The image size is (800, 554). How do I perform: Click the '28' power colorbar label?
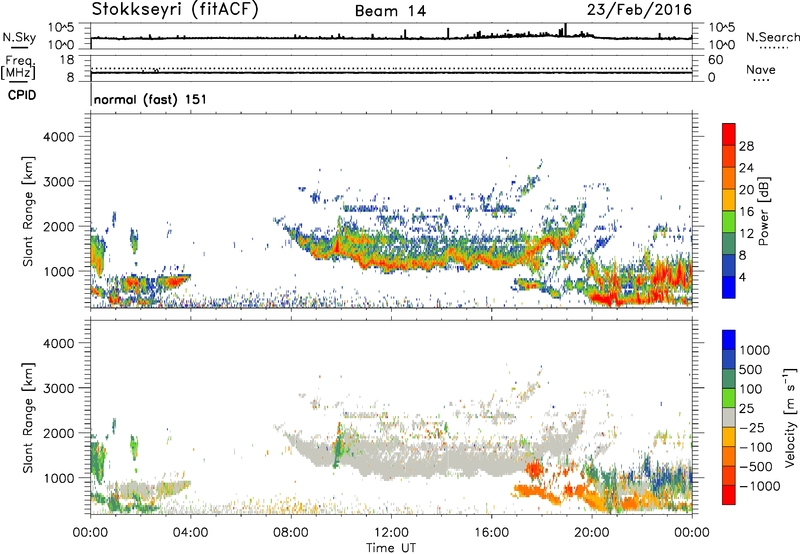746,146
